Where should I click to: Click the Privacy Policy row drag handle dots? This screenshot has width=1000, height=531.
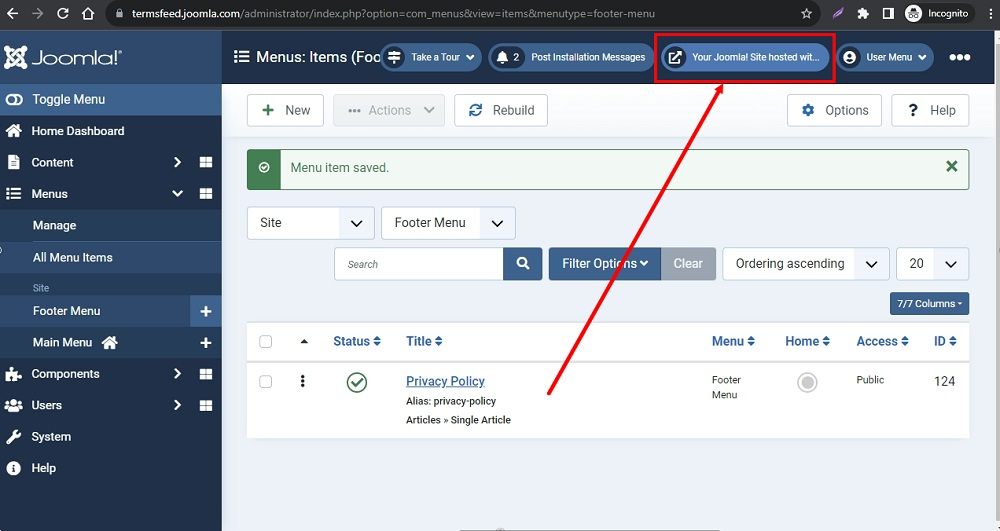[x=302, y=381]
